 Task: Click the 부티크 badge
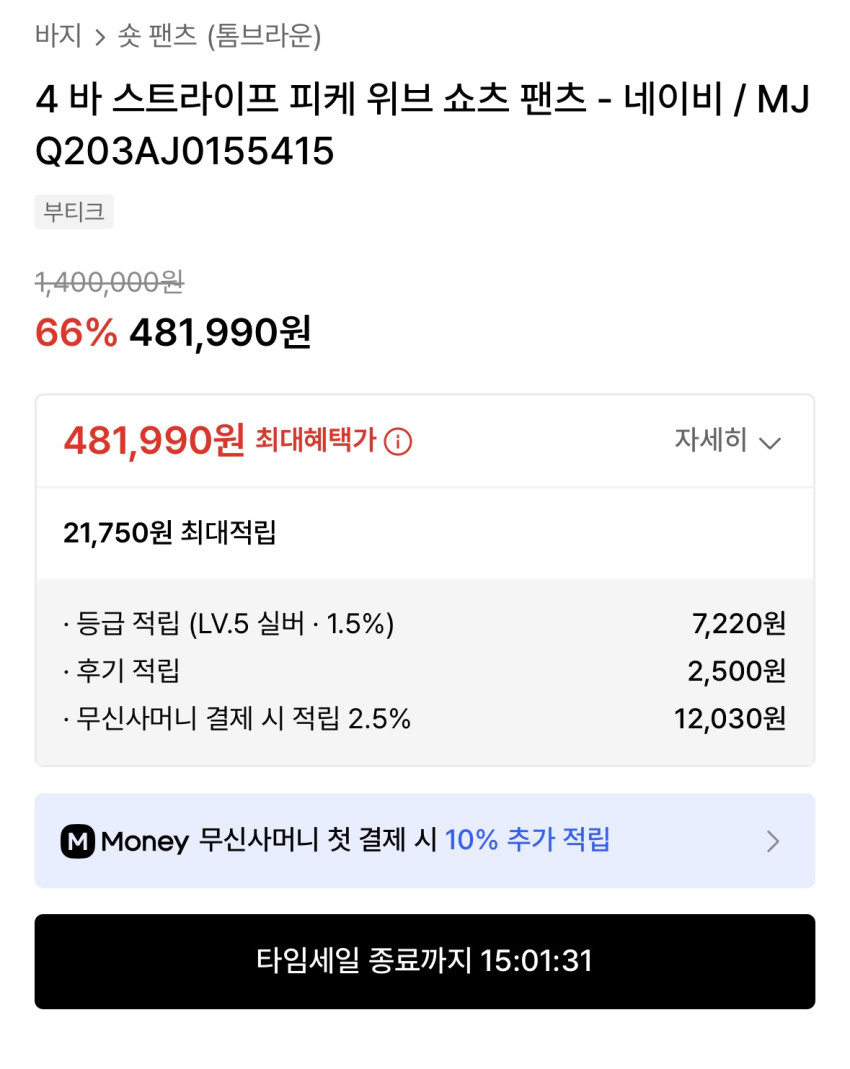[74, 212]
